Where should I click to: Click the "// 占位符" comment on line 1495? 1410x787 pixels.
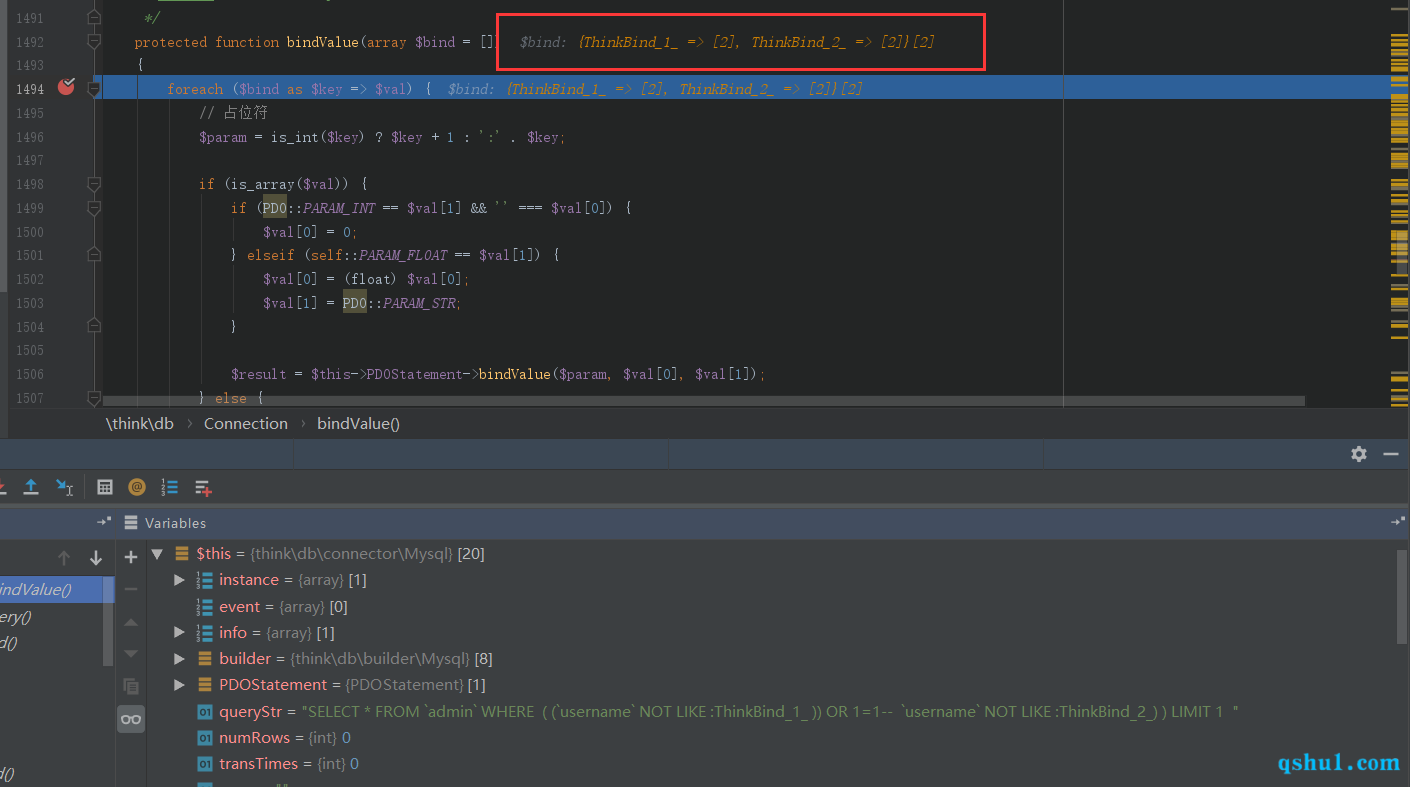click(233, 113)
